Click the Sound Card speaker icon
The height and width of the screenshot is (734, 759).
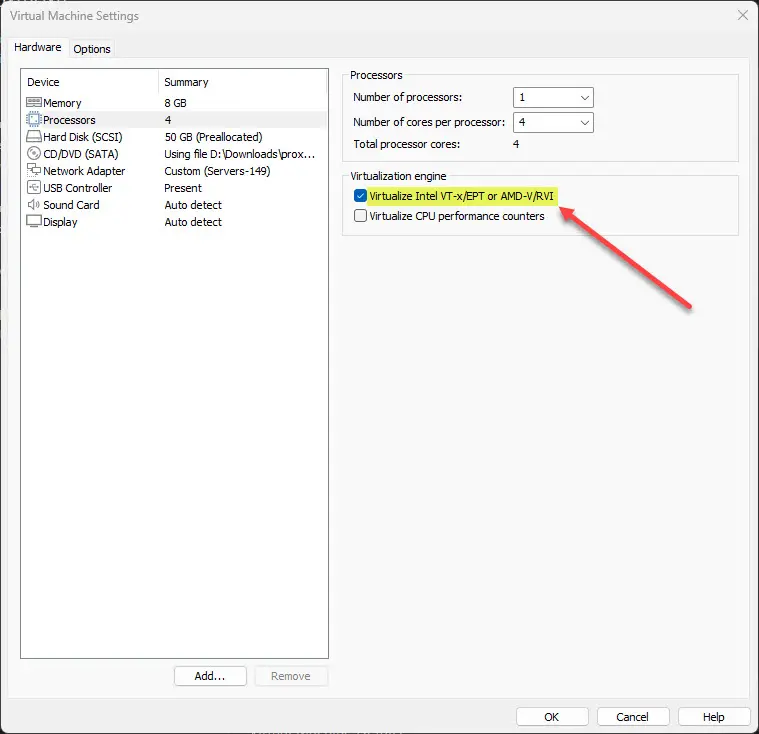tap(33, 204)
